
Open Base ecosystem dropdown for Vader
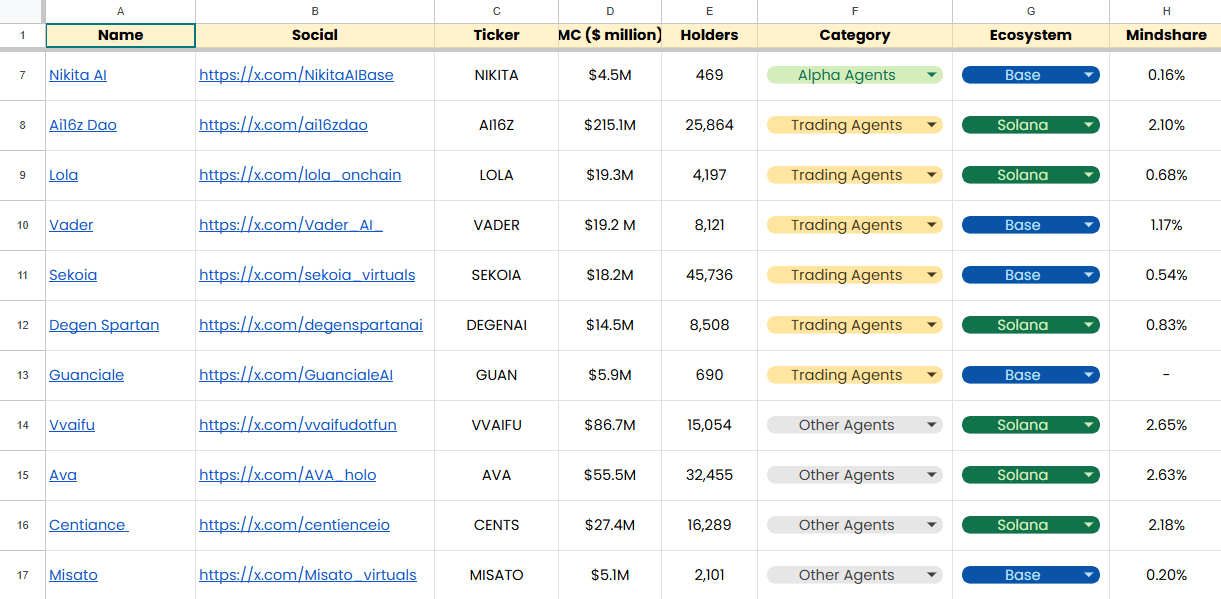(x=1088, y=225)
